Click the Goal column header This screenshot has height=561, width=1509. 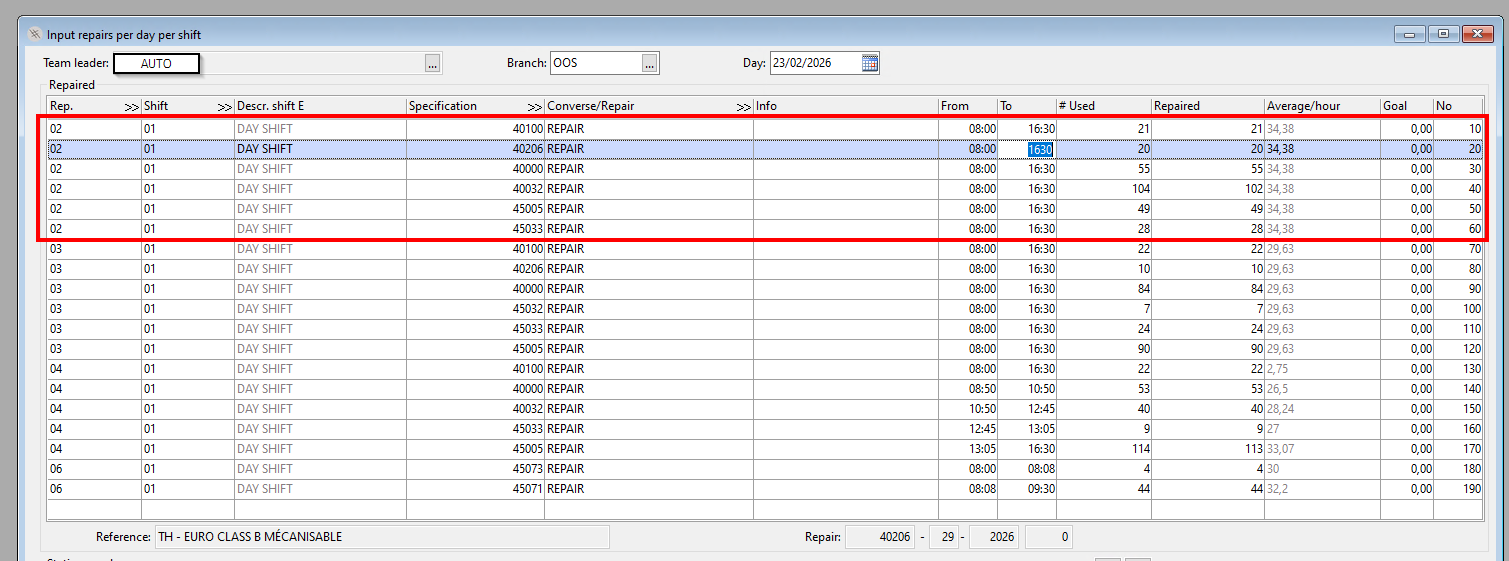(1406, 106)
